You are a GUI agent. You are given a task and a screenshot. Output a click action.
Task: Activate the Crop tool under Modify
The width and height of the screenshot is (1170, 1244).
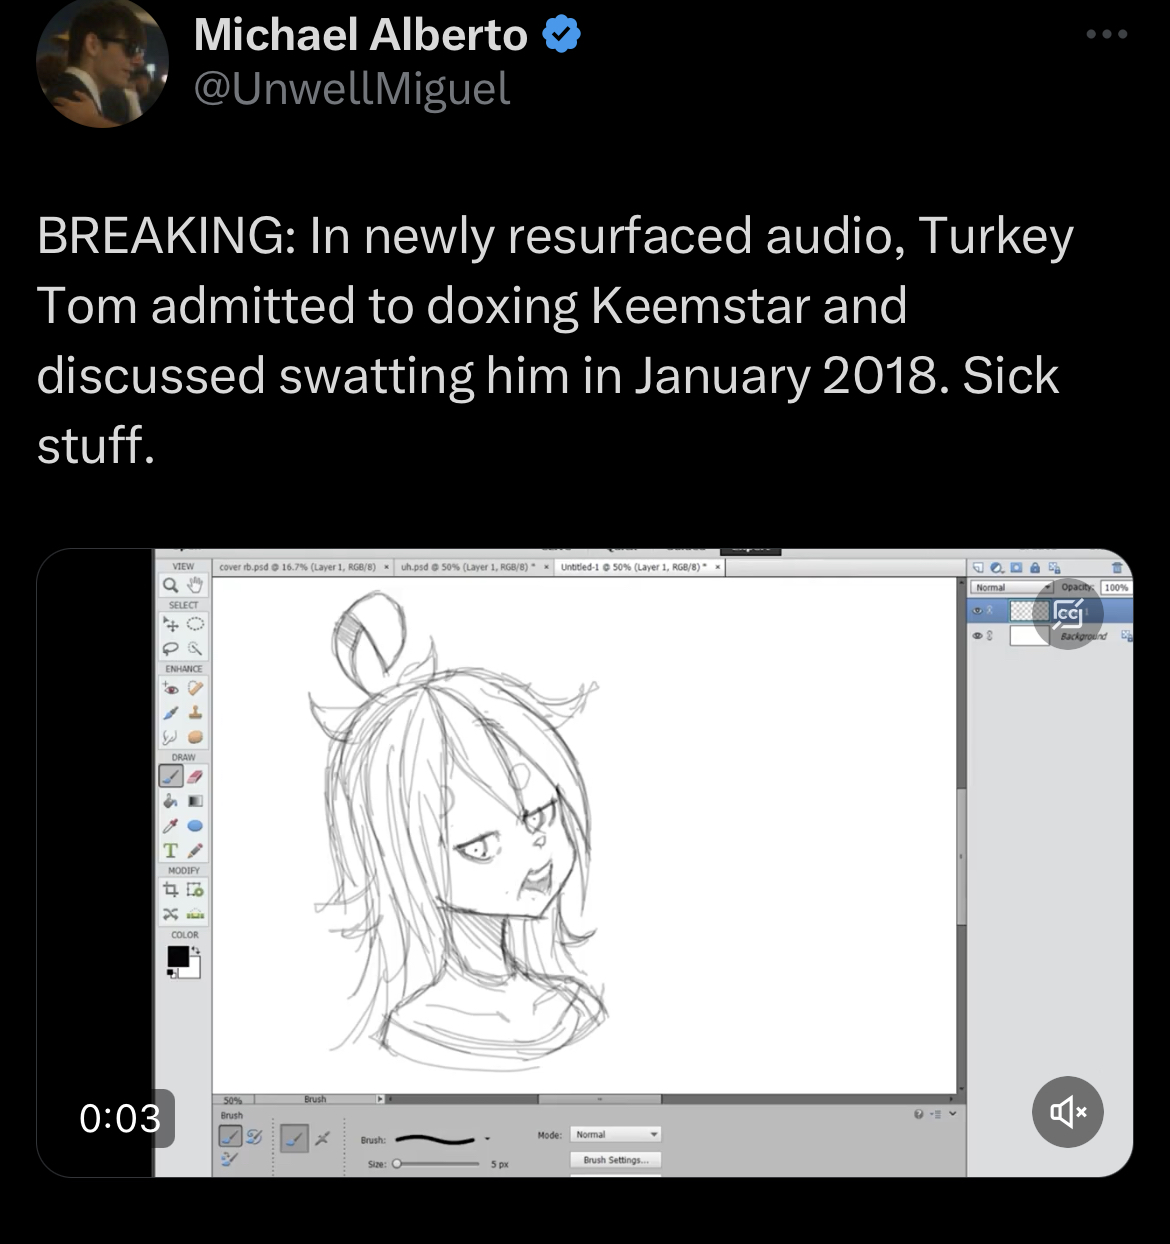pyautogui.click(x=172, y=889)
